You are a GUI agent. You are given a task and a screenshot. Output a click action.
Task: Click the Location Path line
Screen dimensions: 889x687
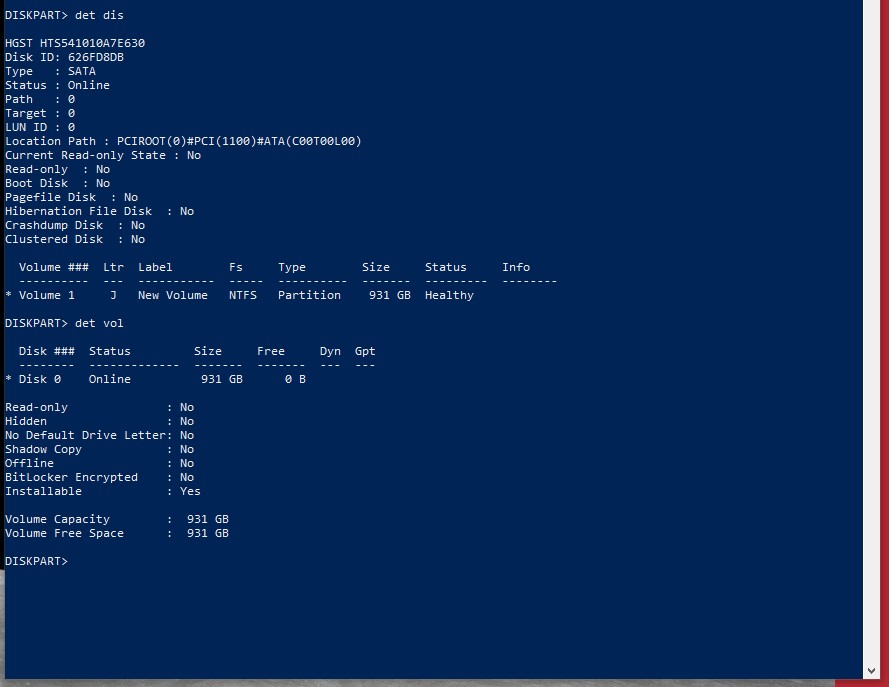183,141
